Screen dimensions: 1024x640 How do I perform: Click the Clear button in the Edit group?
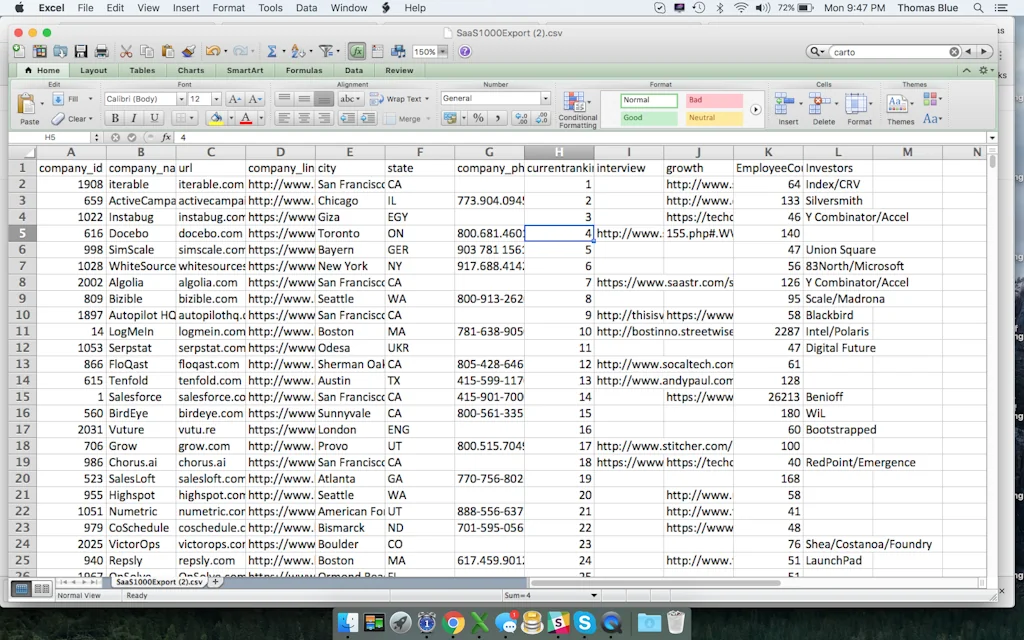pos(72,118)
